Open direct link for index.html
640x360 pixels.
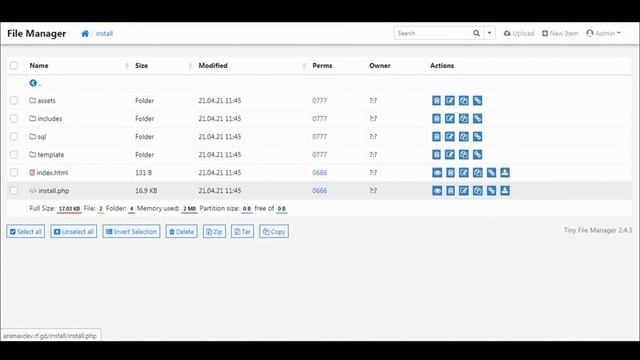(491, 173)
